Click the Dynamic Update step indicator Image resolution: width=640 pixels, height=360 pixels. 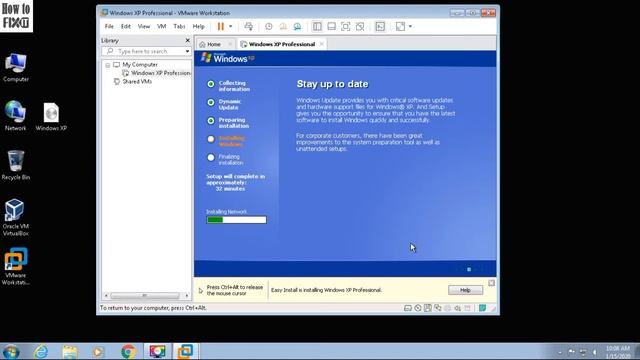(x=211, y=102)
